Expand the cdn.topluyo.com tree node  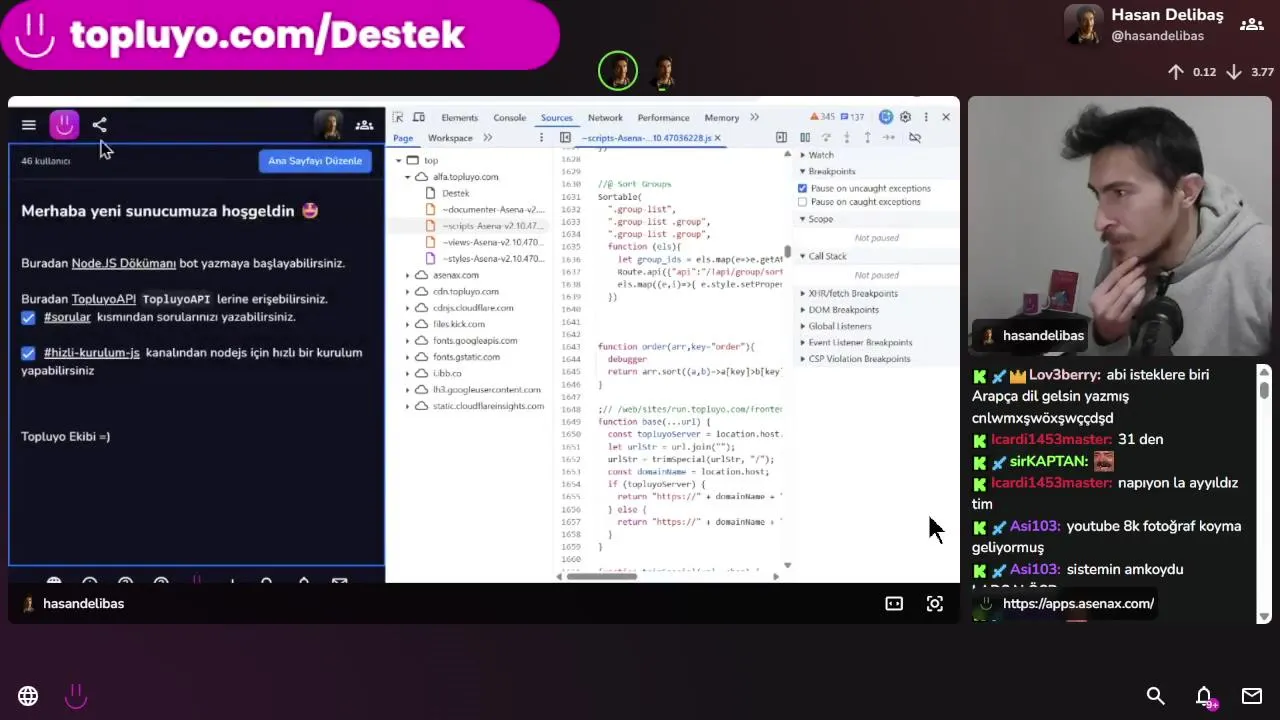pos(408,291)
